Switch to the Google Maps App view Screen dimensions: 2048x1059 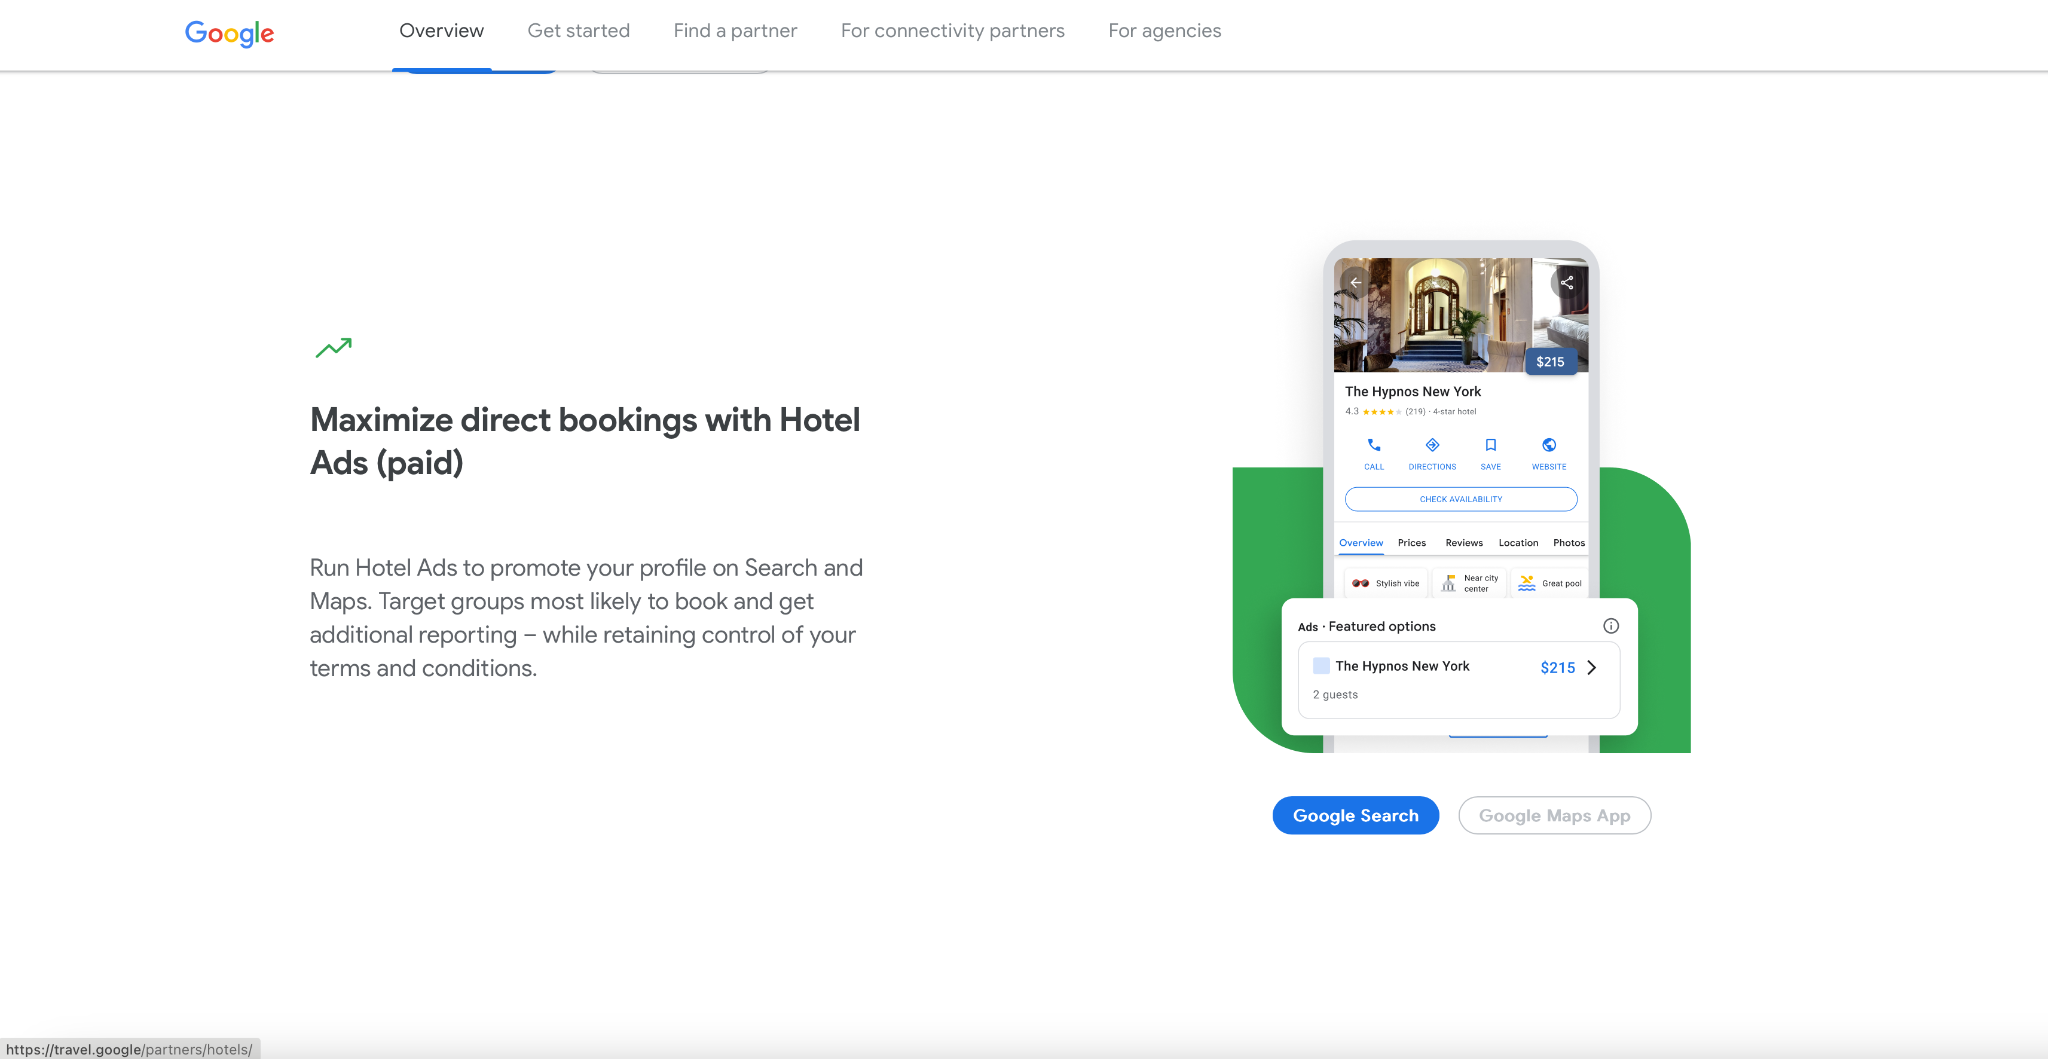1554,816
